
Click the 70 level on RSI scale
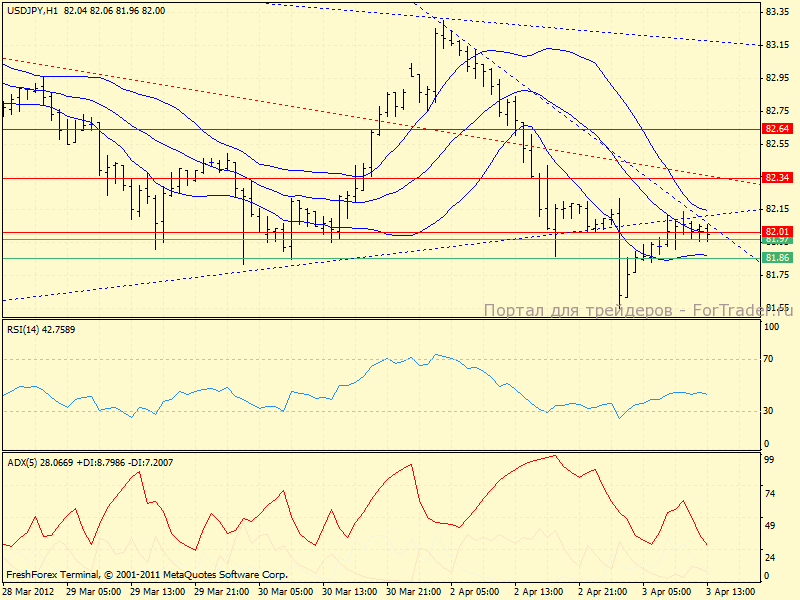(x=770, y=358)
